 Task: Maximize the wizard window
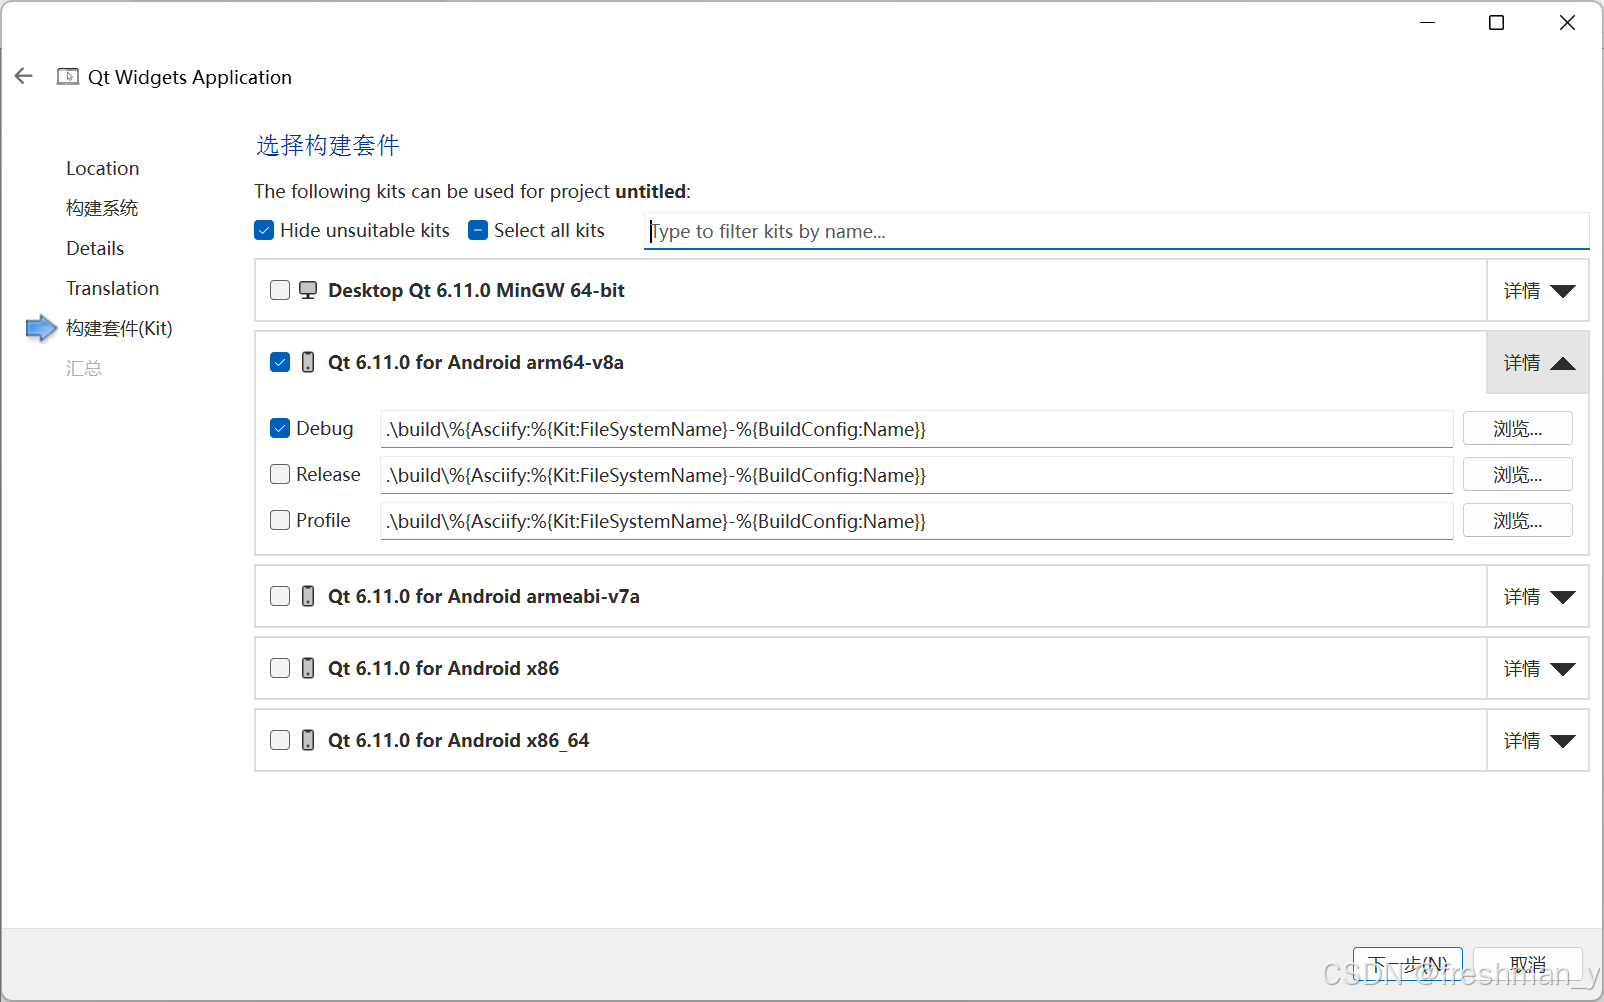pos(1496,23)
